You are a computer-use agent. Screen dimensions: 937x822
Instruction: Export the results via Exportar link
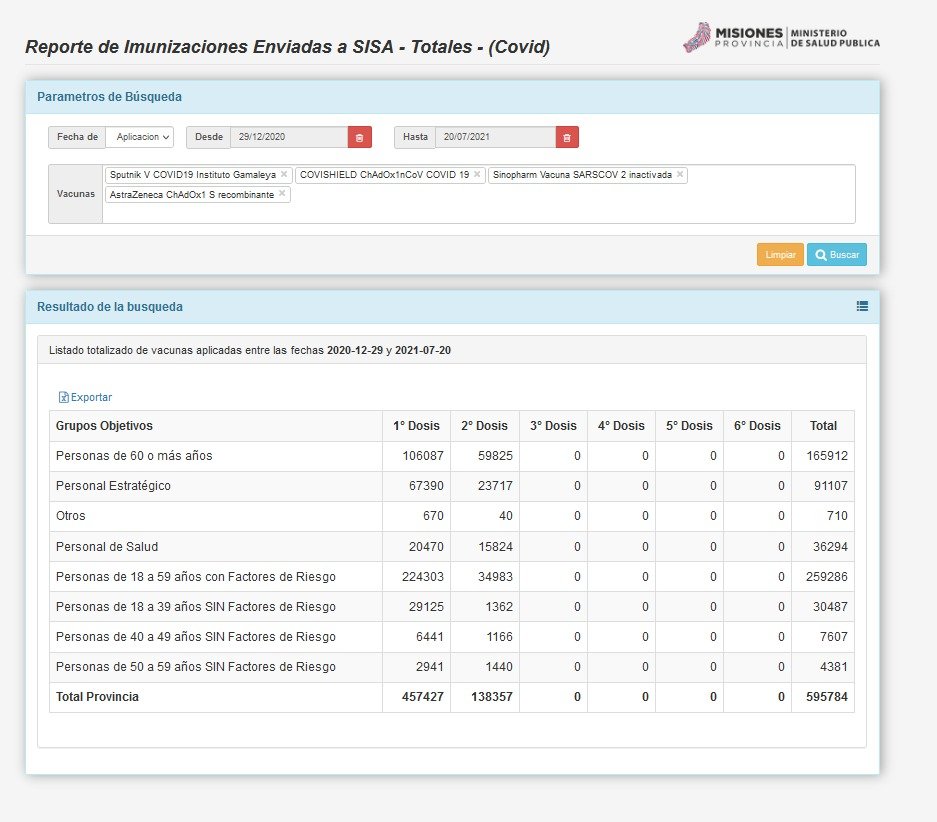(x=86, y=397)
